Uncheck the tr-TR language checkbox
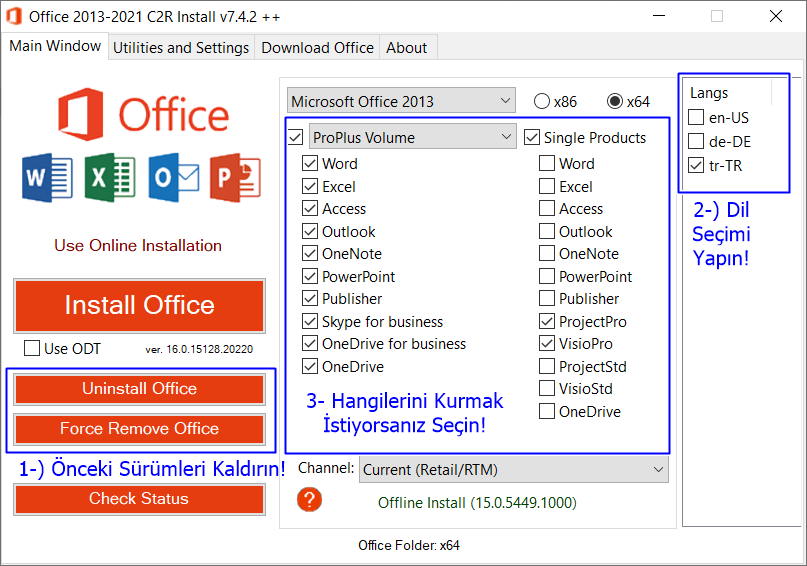The height and width of the screenshot is (566, 807). pyautogui.click(x=696, y=166)
